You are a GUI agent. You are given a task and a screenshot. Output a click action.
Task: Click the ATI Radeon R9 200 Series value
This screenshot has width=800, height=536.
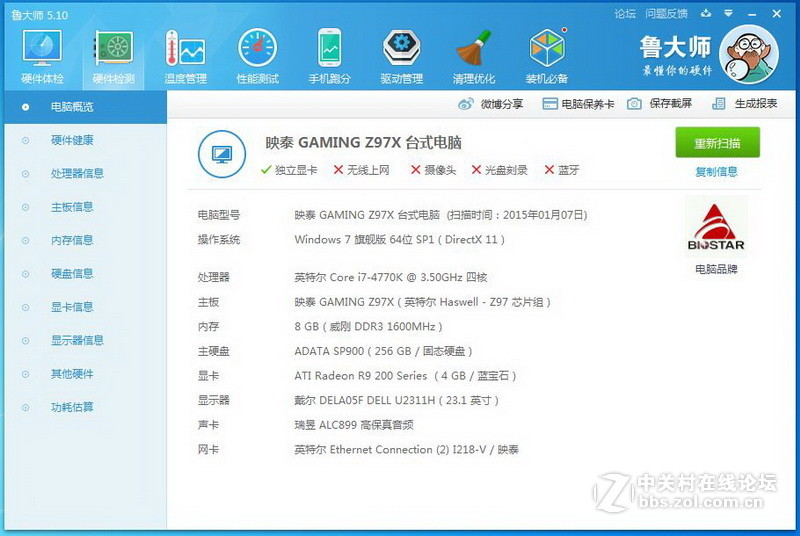406,376
